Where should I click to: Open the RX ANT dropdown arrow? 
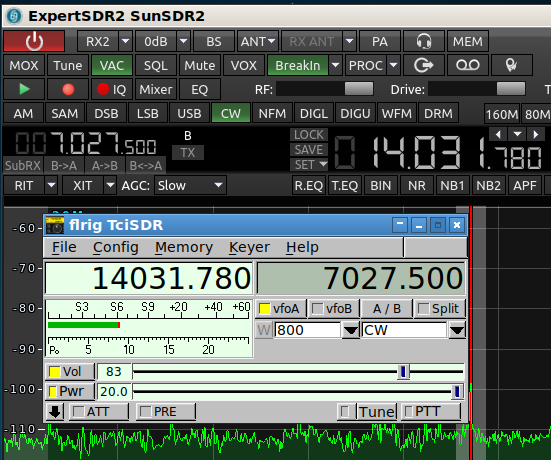[349, 41]
